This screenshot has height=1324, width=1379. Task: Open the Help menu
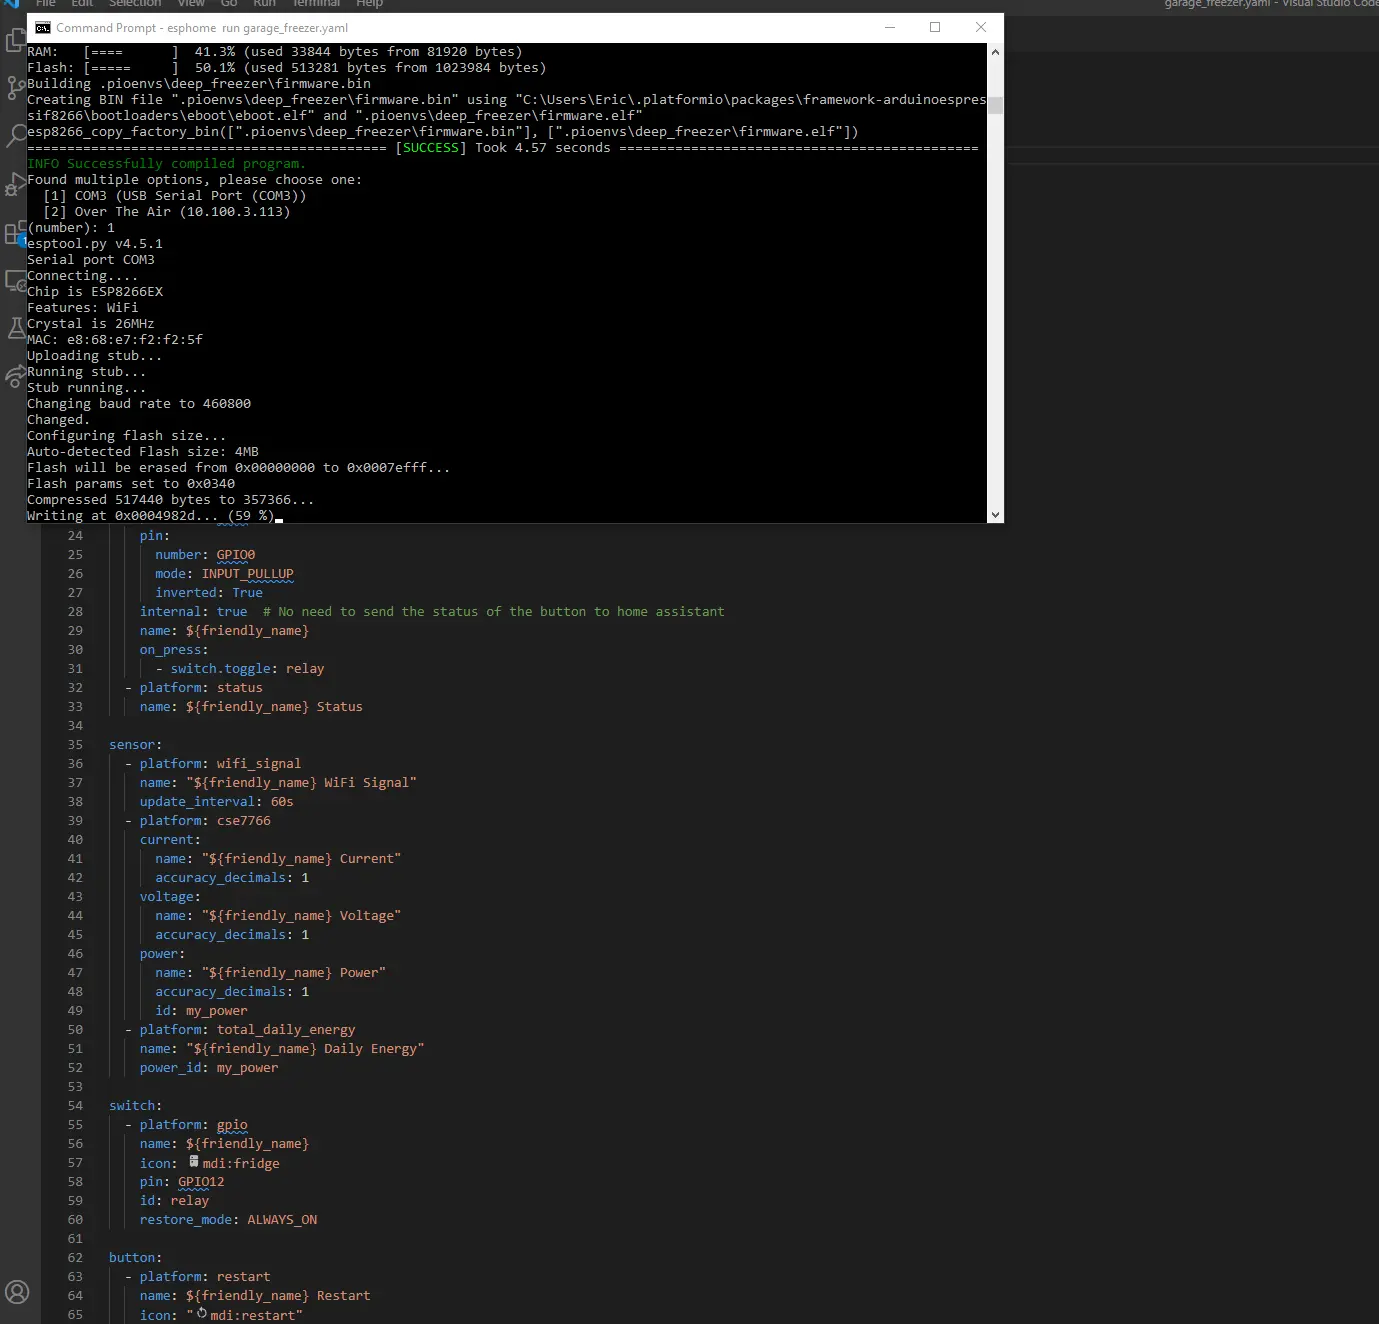369,4
